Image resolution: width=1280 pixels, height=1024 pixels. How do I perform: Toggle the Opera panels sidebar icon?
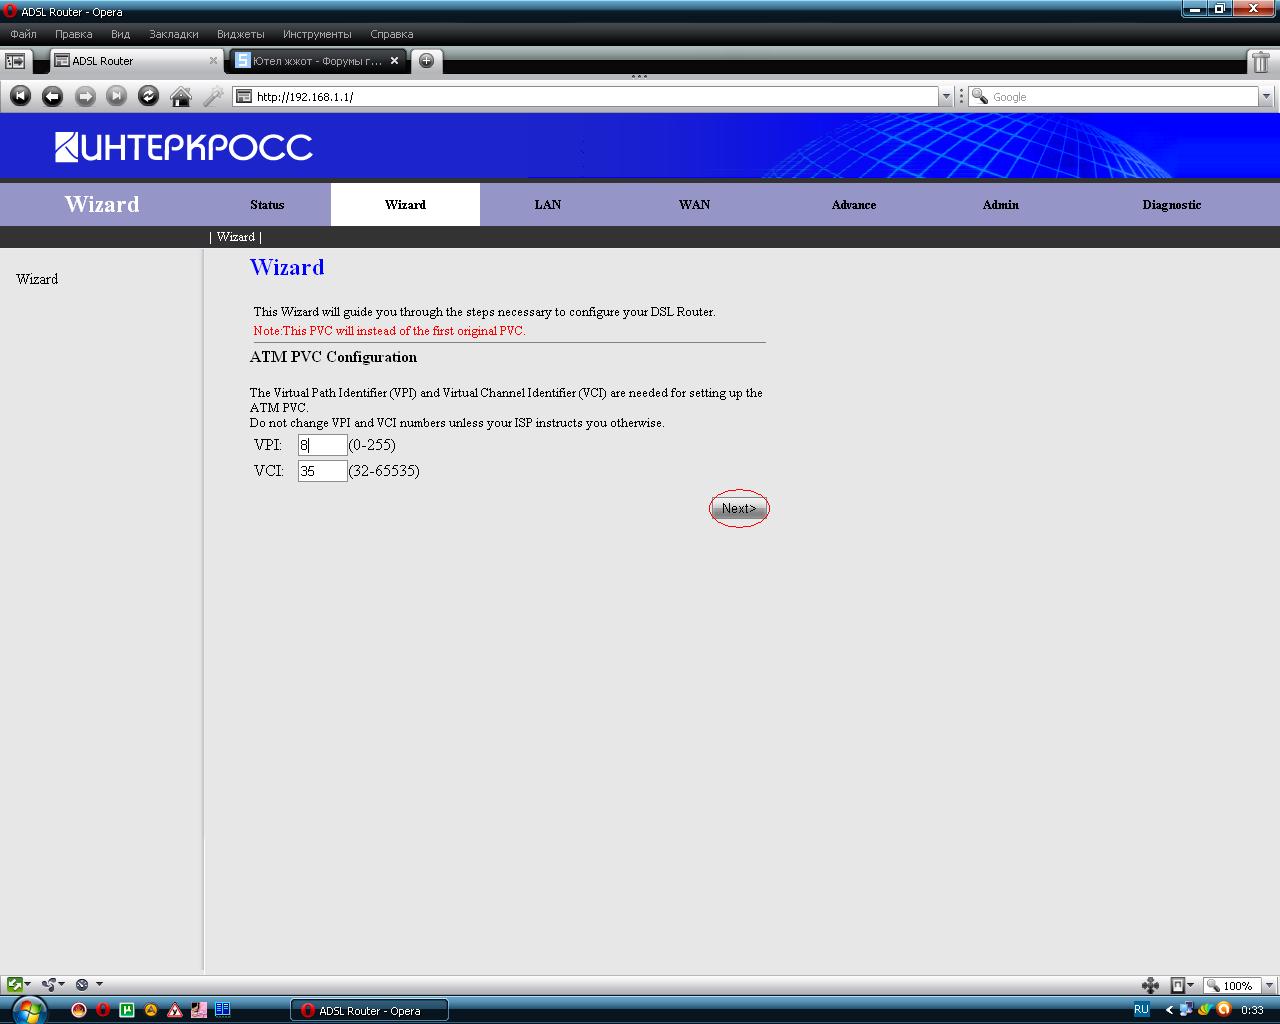point(15,61)
